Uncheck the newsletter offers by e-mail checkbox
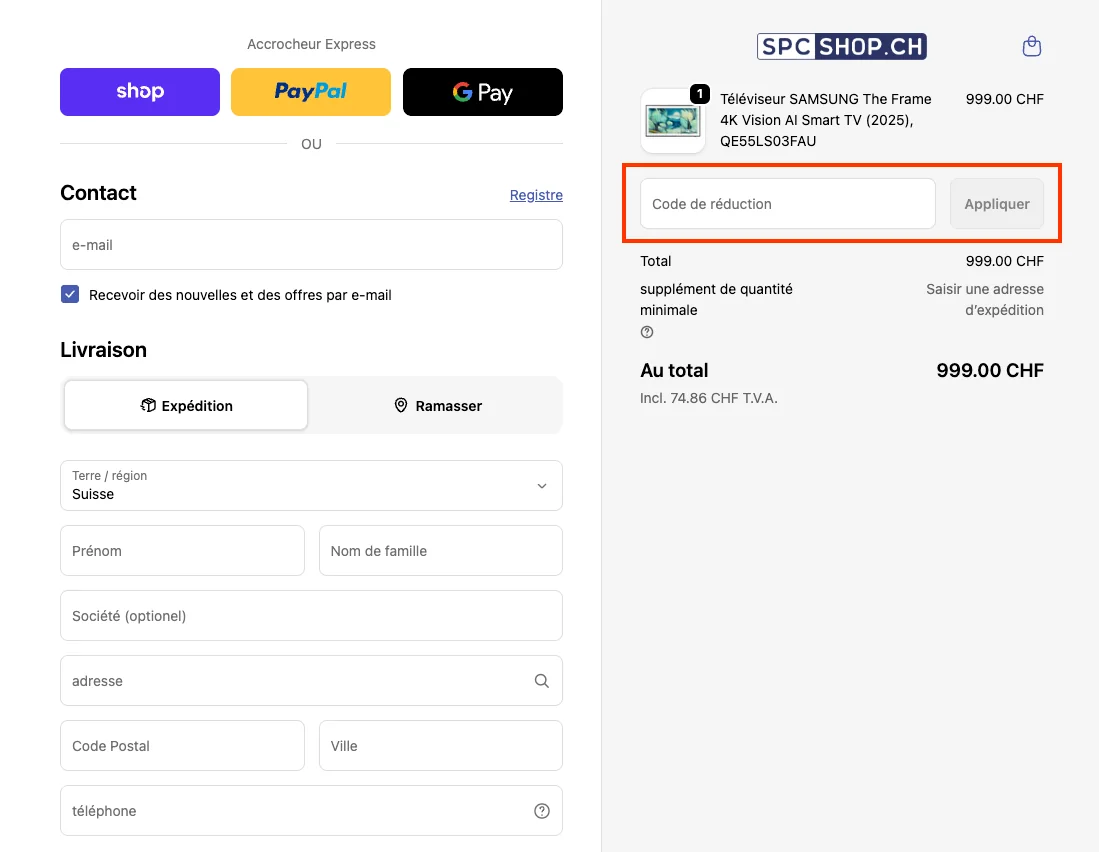1099x852 pixels. click(70, 294)
